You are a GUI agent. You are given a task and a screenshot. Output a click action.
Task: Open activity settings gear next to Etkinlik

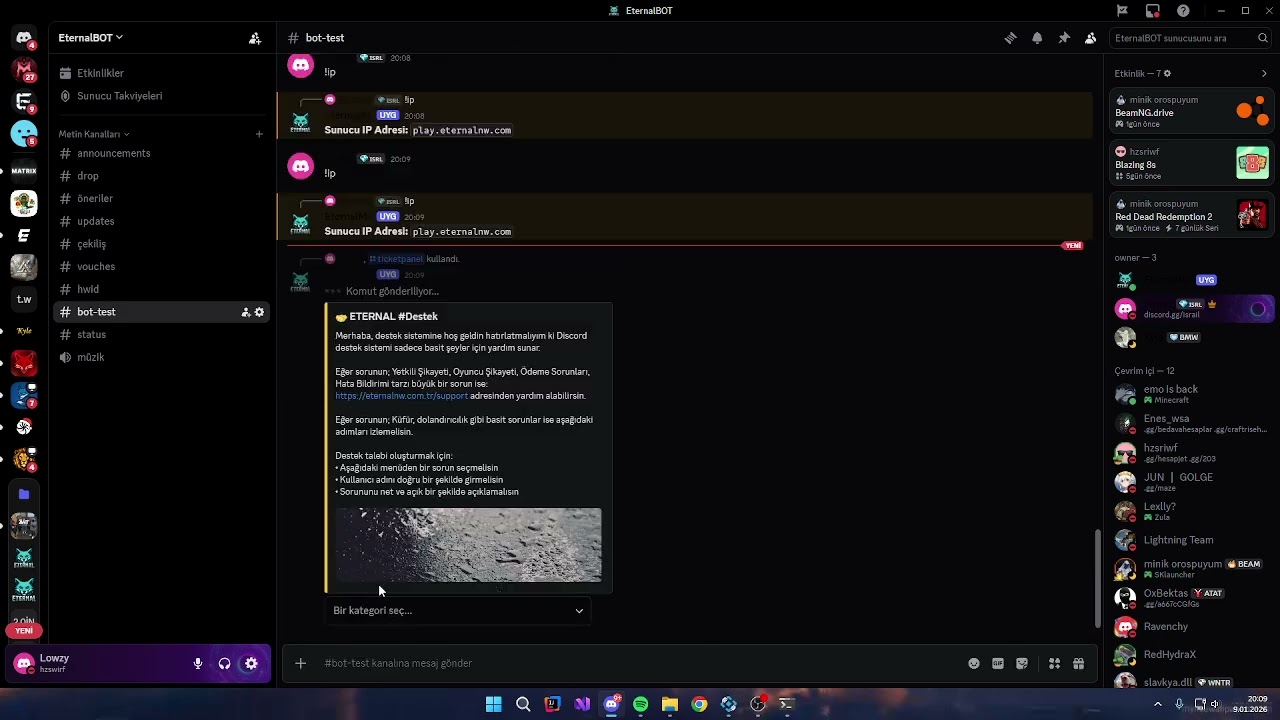point(1167,74)
